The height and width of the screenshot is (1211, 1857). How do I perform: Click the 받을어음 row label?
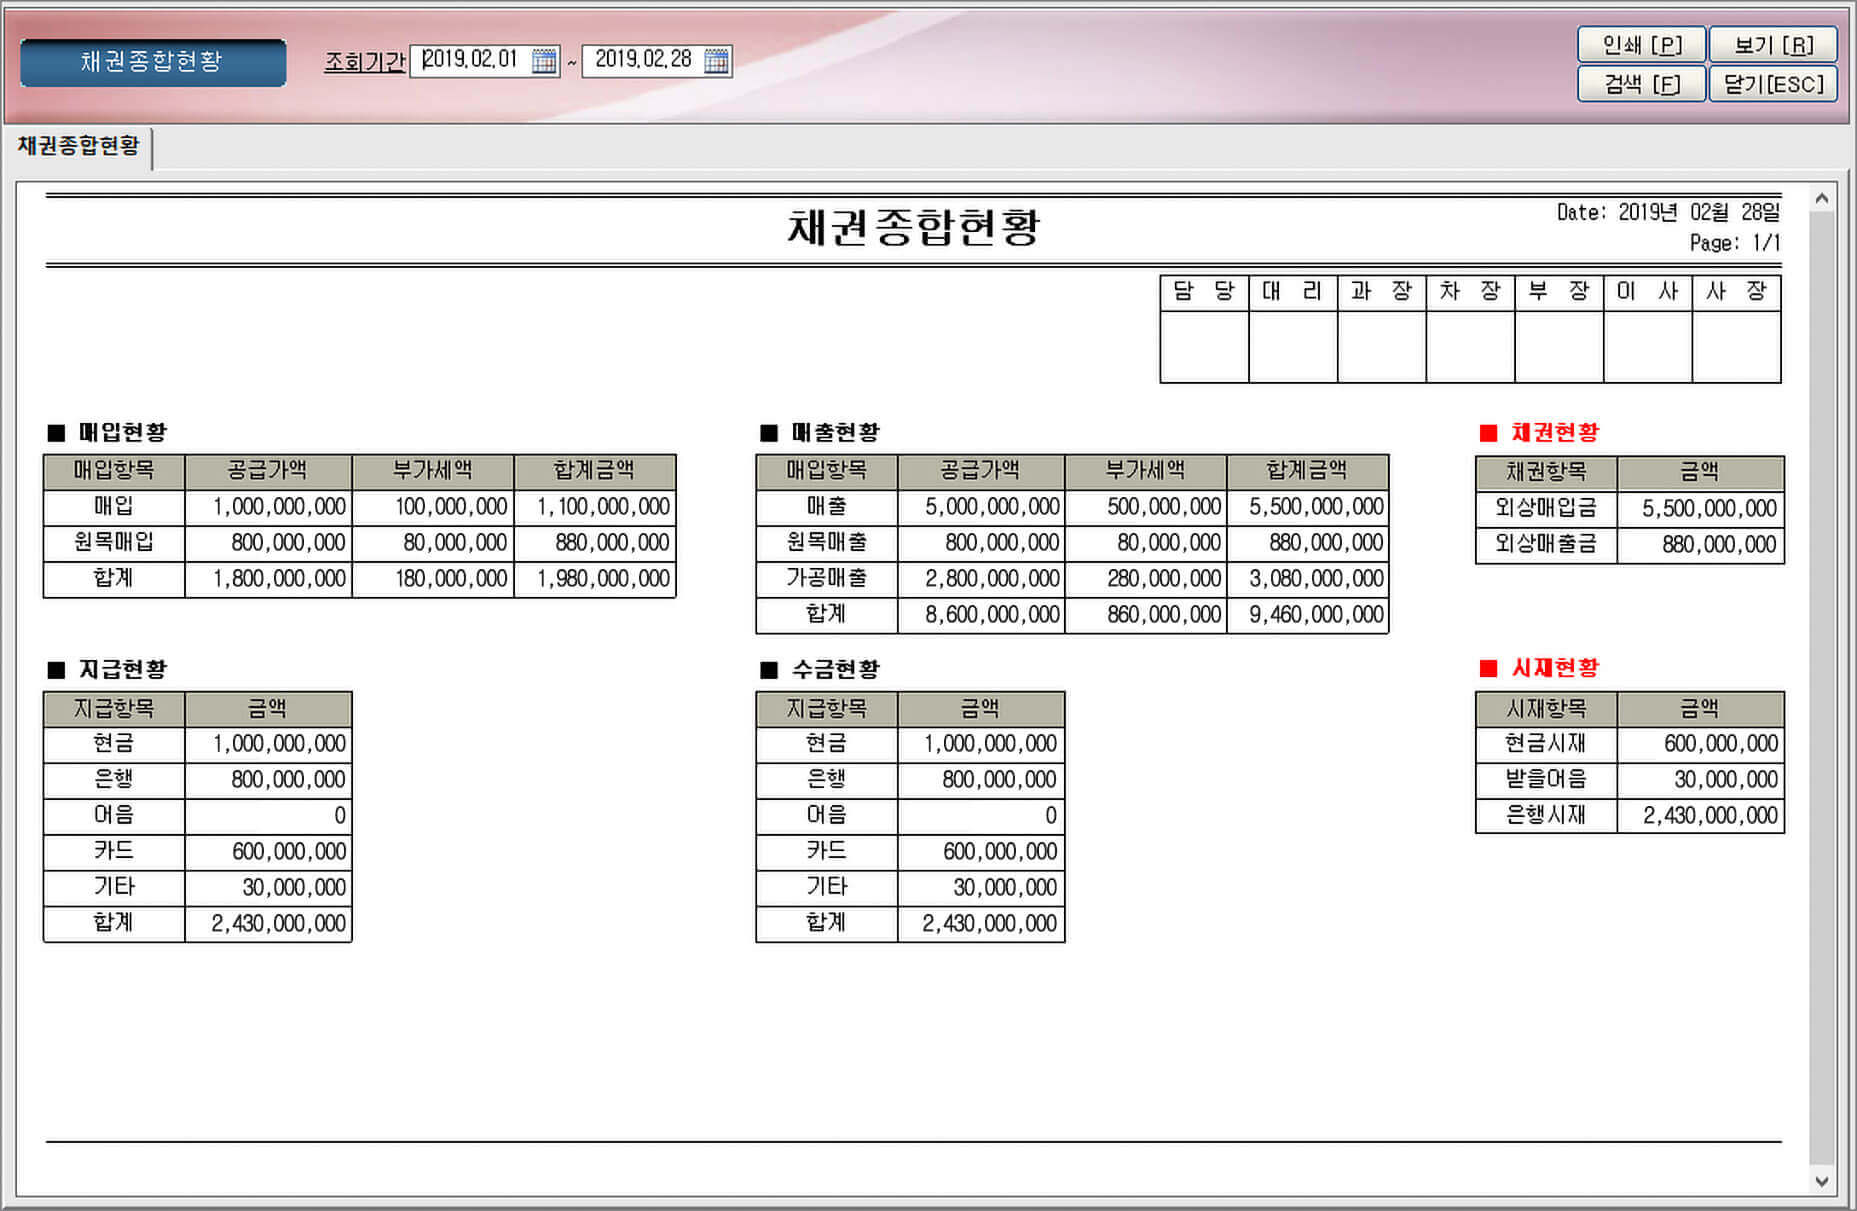(1546, 779)
